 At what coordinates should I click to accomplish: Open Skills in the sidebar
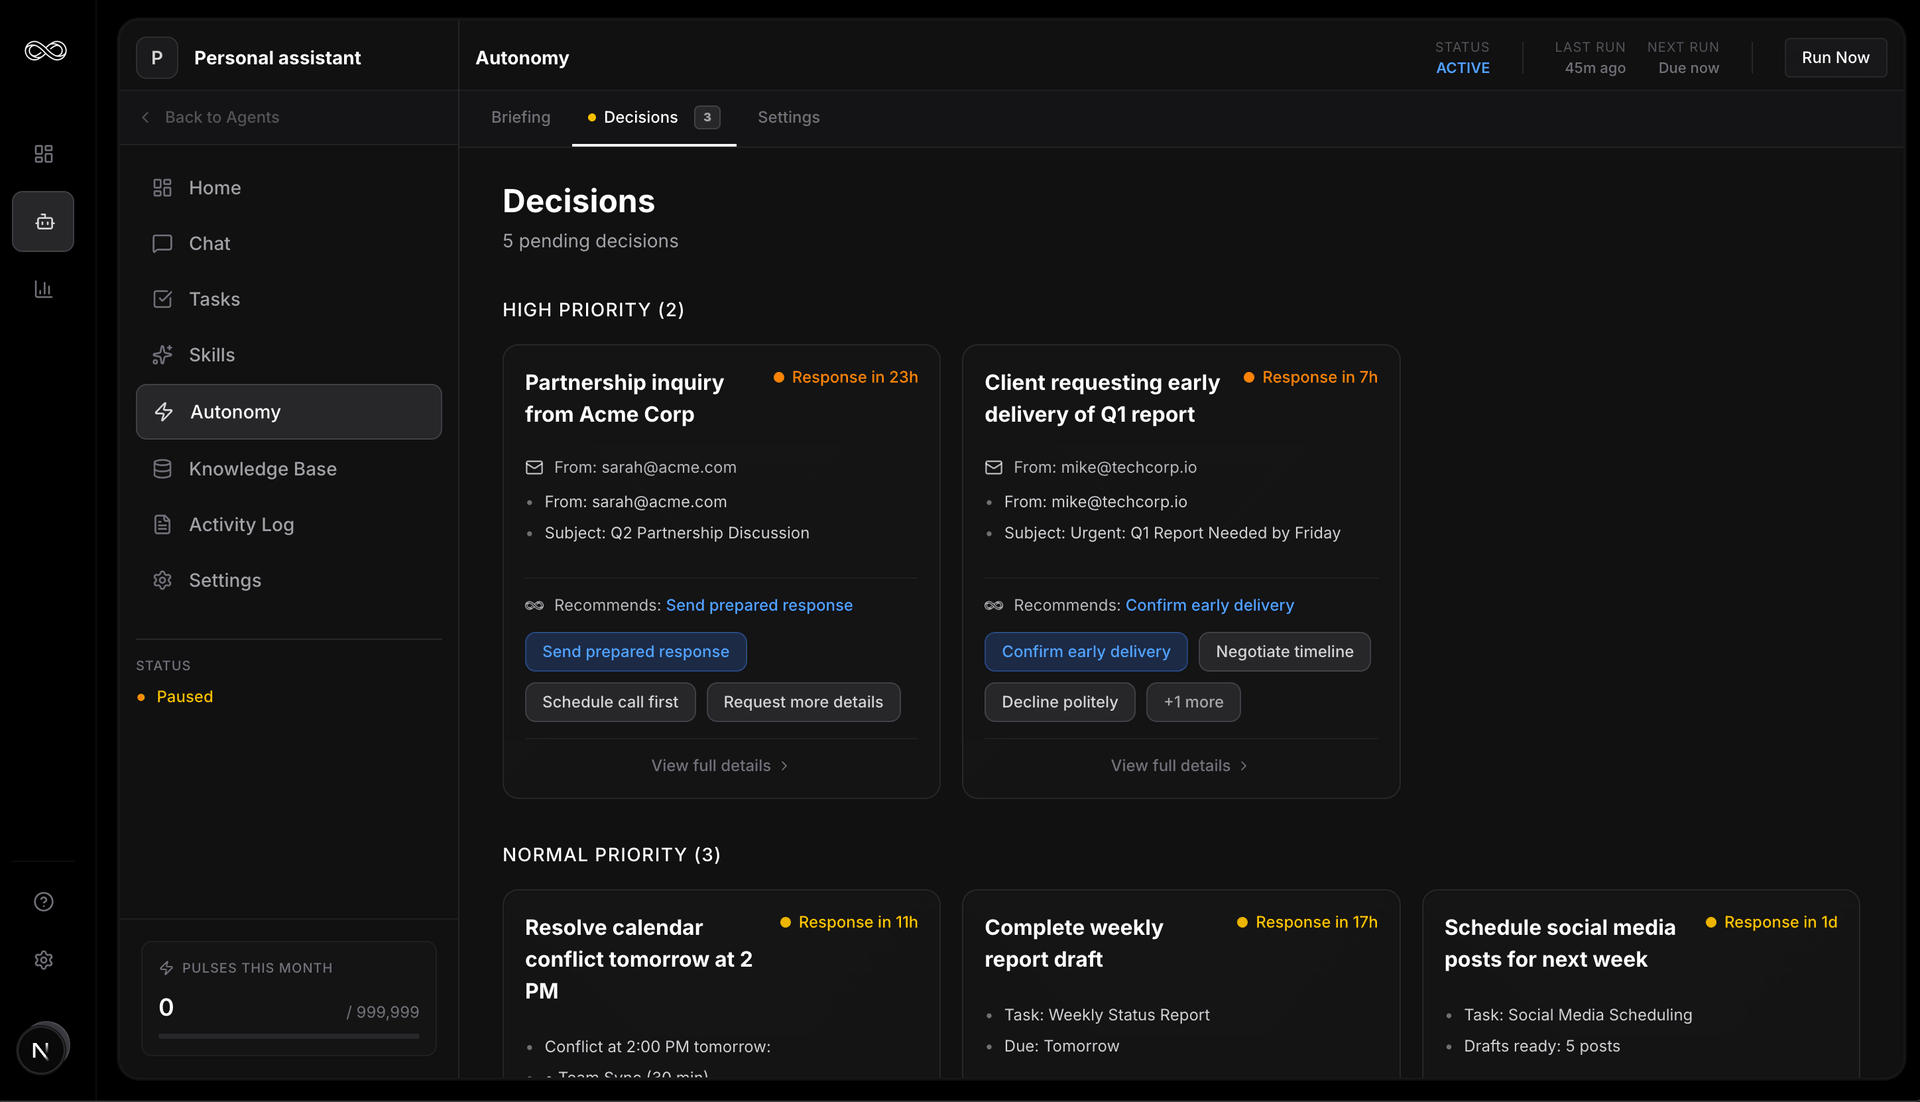tap(211, 355)
